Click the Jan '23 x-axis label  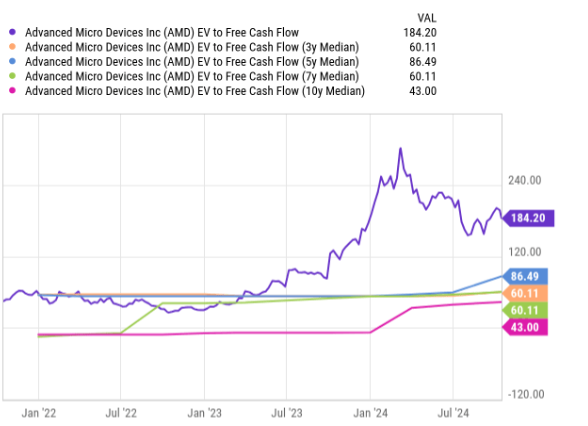click(204, 413)
